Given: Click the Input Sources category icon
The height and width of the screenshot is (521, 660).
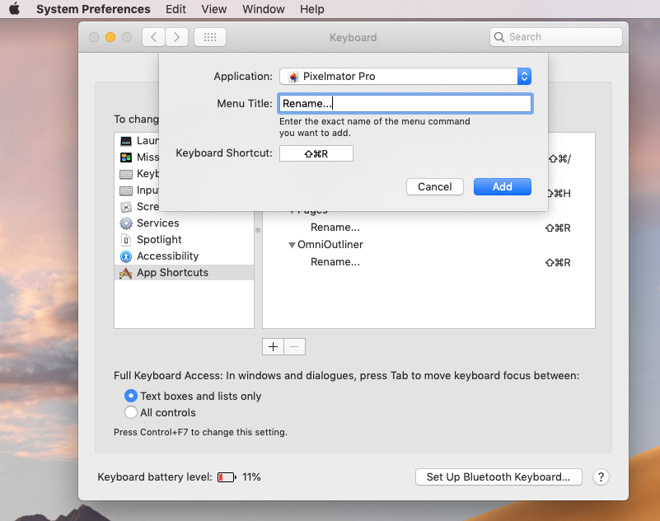Looking at the screenshot, I should pyautogui.click(x=126, y=191).
